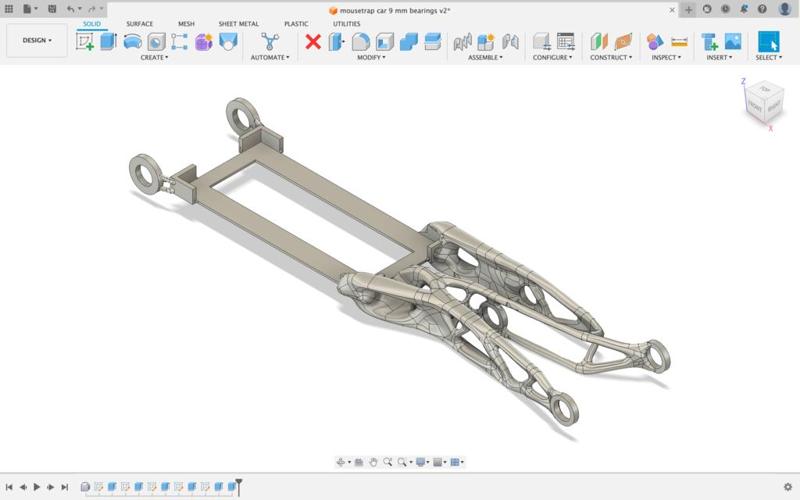Viewport: 800px width, 500px height.
Task: Open the File menu dropdown
Action: pos(30,9)
